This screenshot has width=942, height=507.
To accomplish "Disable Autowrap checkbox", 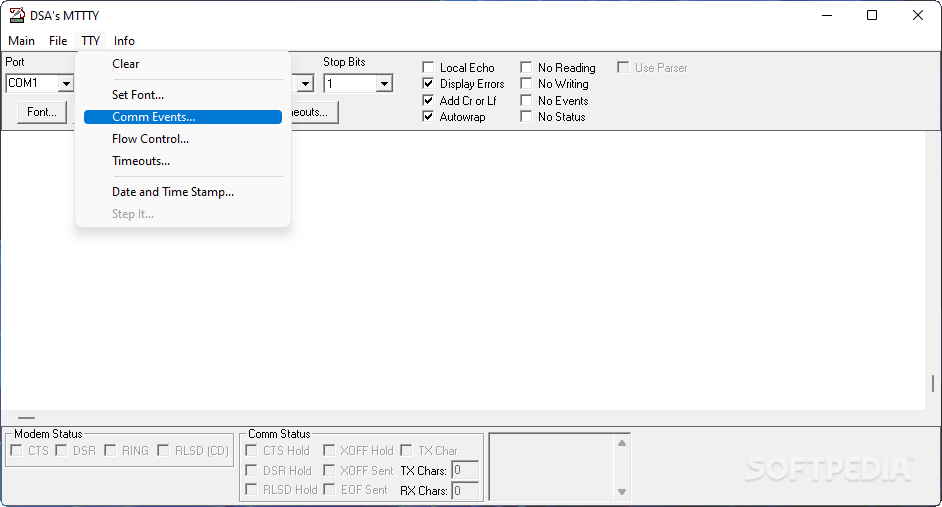I will click(428, 117).
